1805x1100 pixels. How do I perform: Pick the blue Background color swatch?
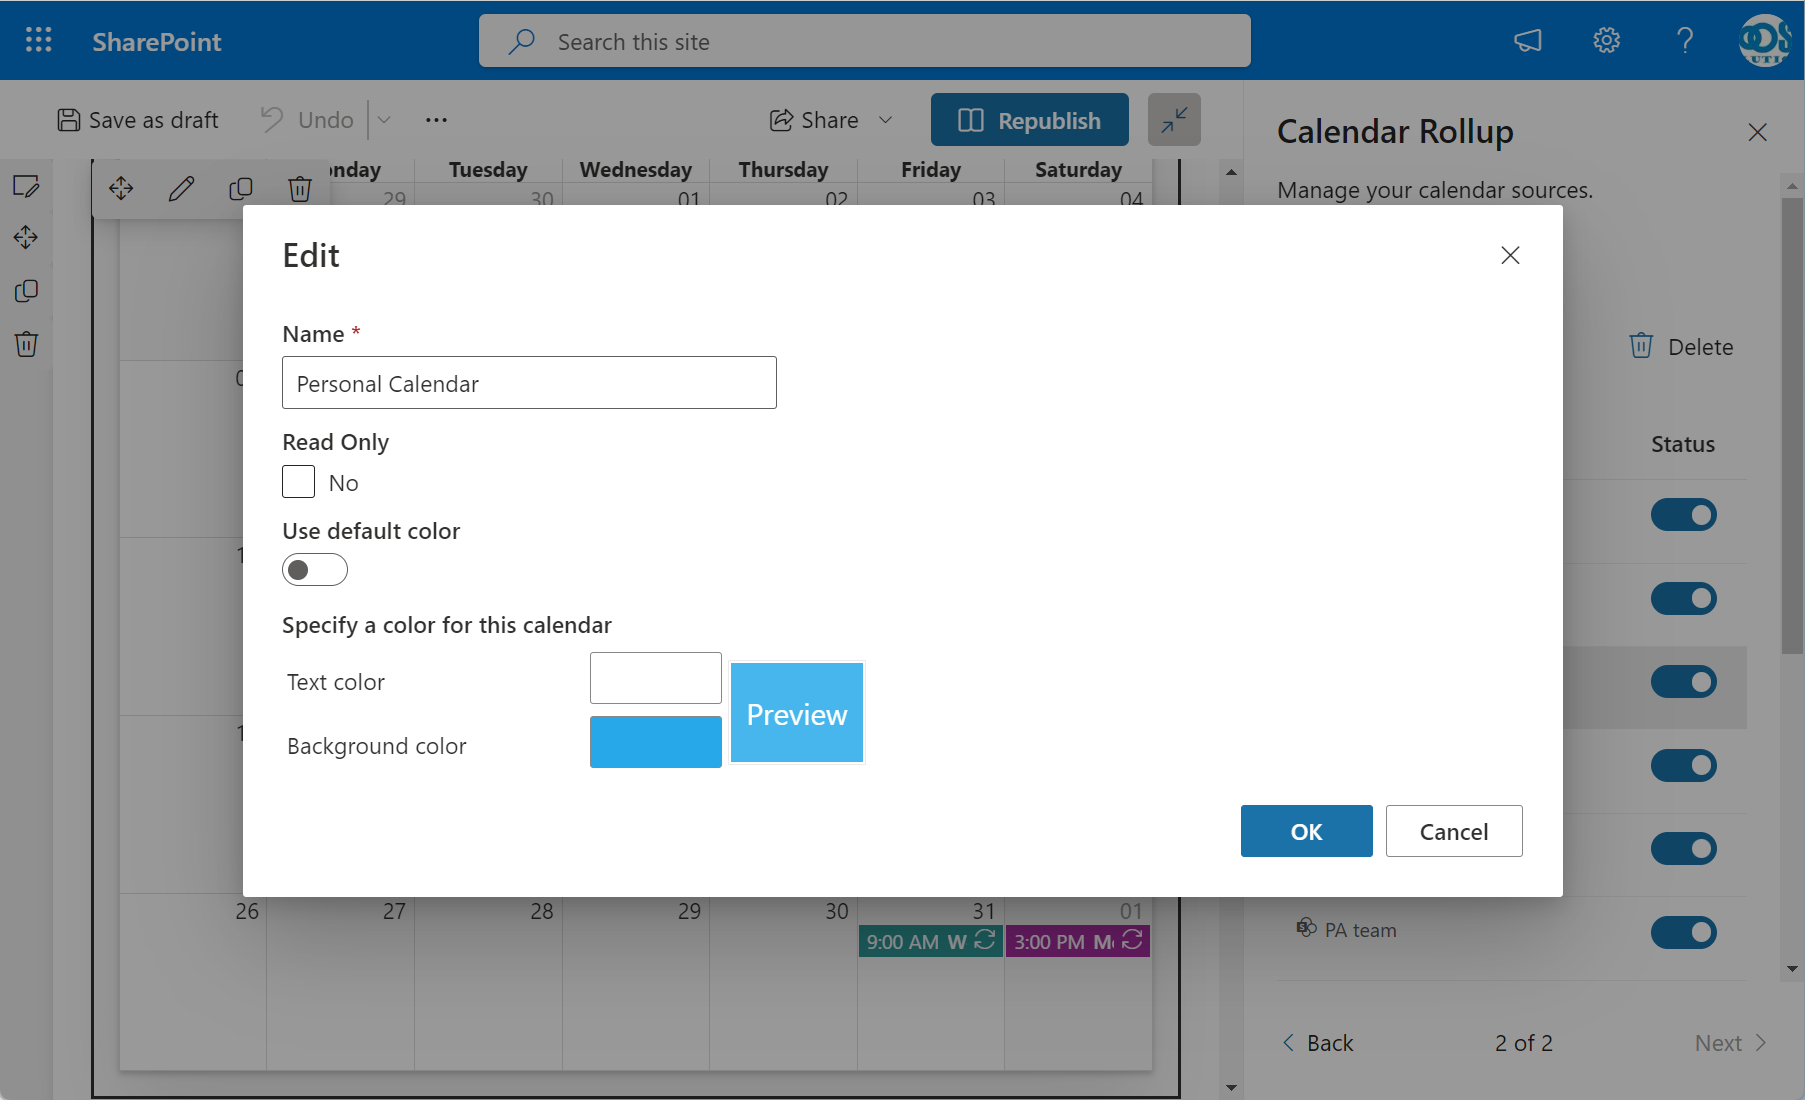pos(655,742)
